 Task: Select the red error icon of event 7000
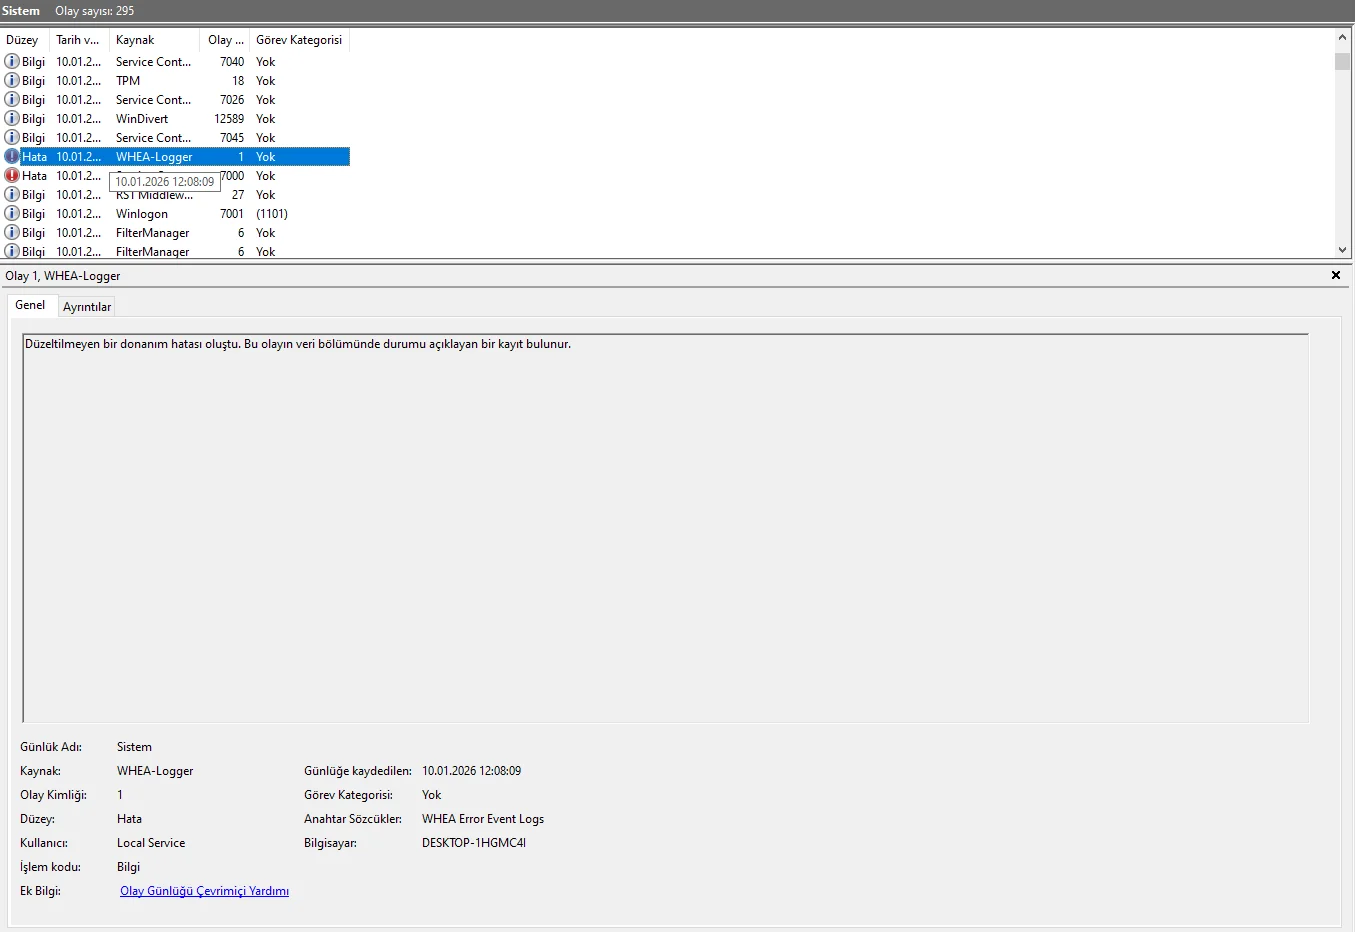coord(12,176)
